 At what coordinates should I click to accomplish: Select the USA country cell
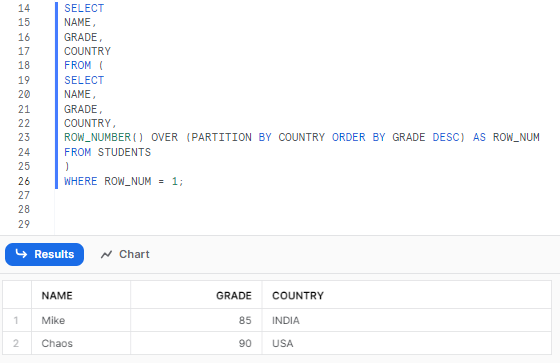click(x=407, y=343)
